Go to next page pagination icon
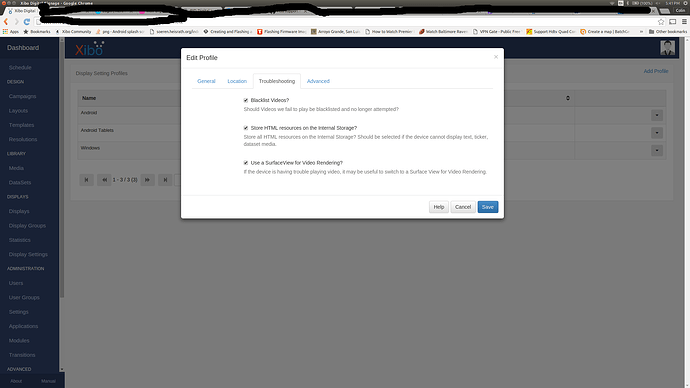 point(147,179)
